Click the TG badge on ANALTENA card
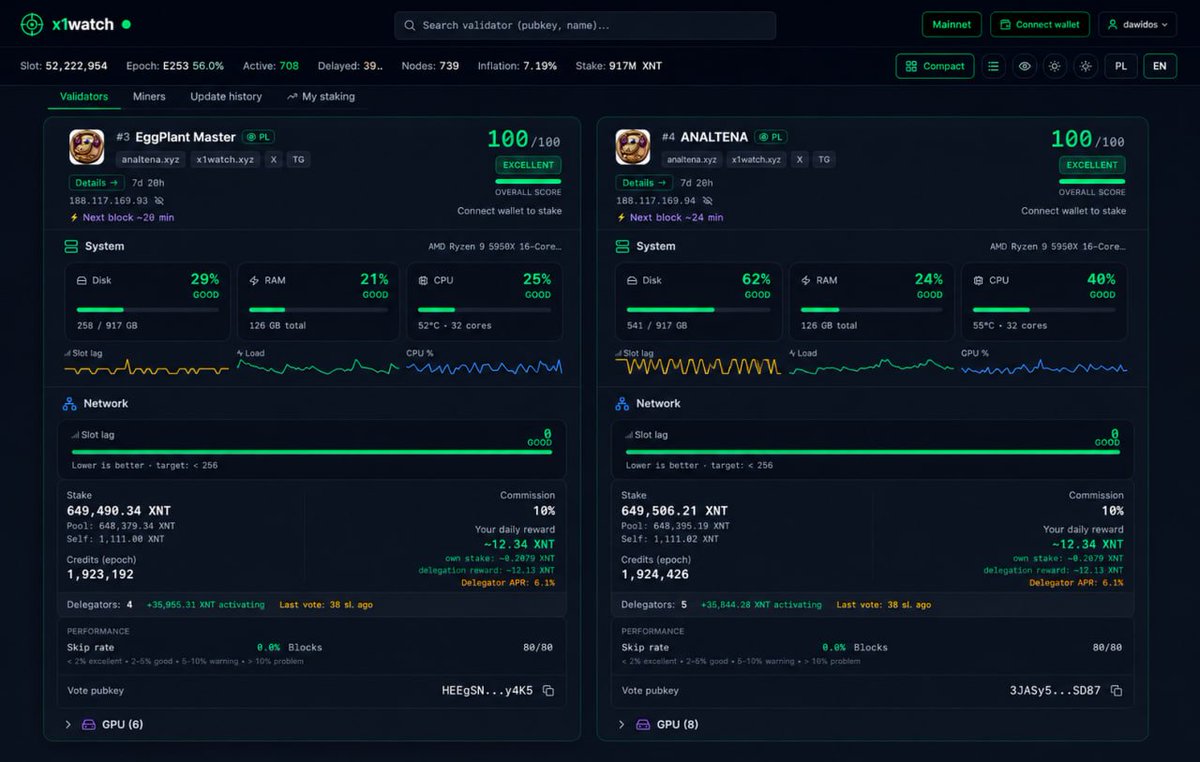 (823, 159)
